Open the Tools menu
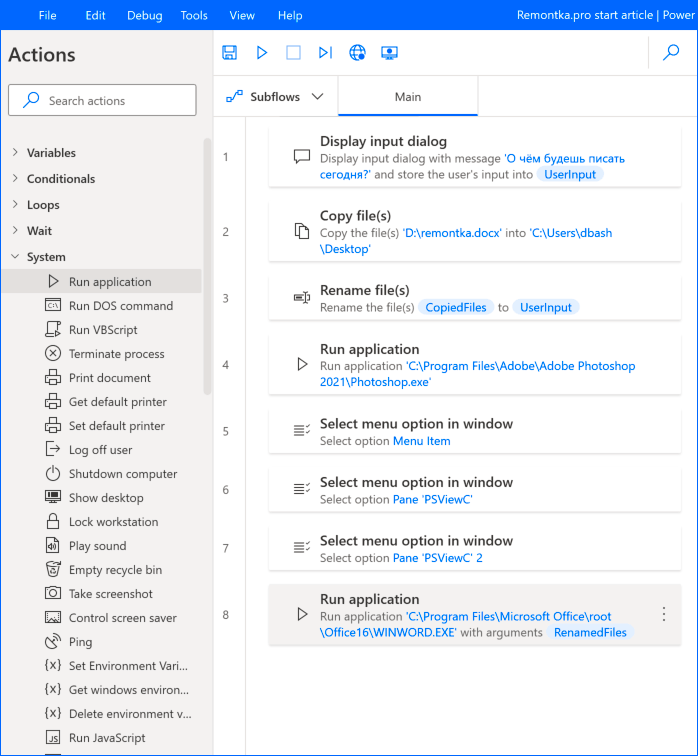 point(194,15)
